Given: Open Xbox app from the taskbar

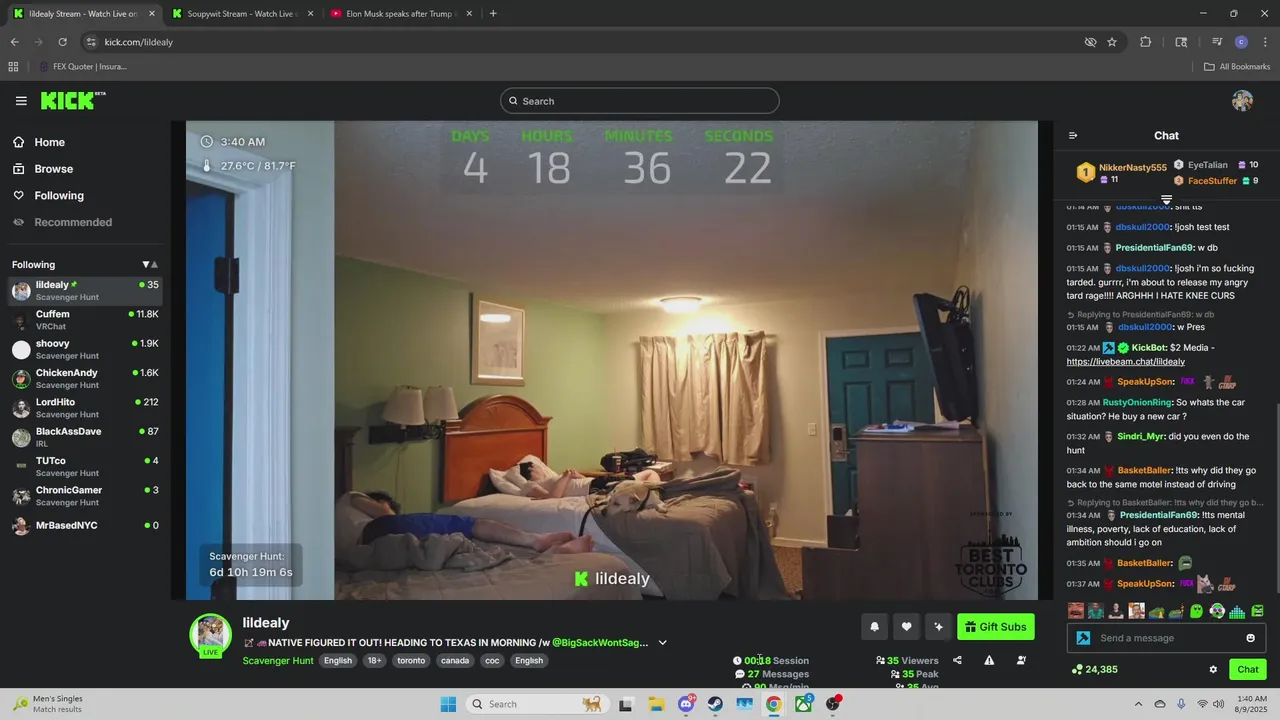Looking at the screenshot, I should coord(803,704).
